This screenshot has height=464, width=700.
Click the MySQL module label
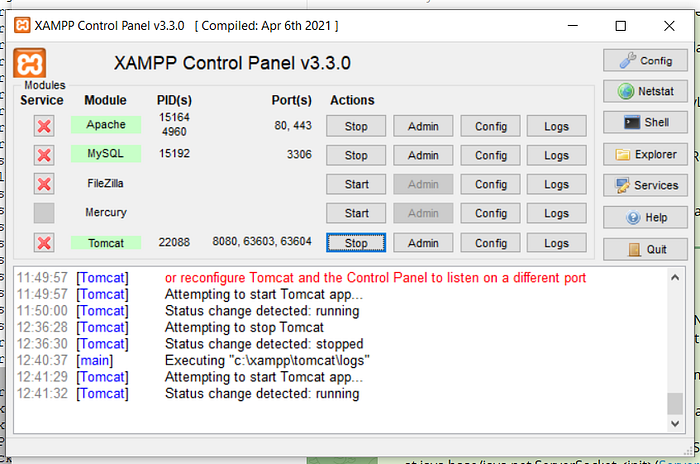pyautogui.click(x=106, y=154)
